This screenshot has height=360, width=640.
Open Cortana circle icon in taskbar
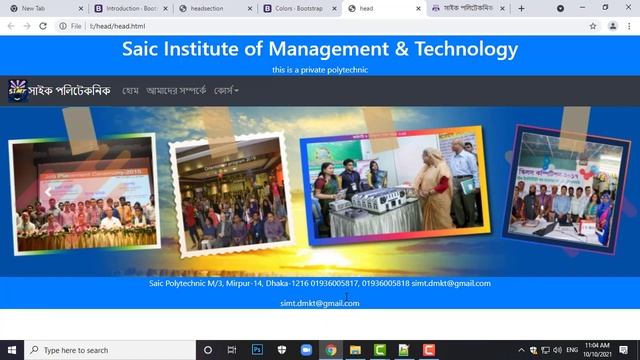[x=208, y=350]
